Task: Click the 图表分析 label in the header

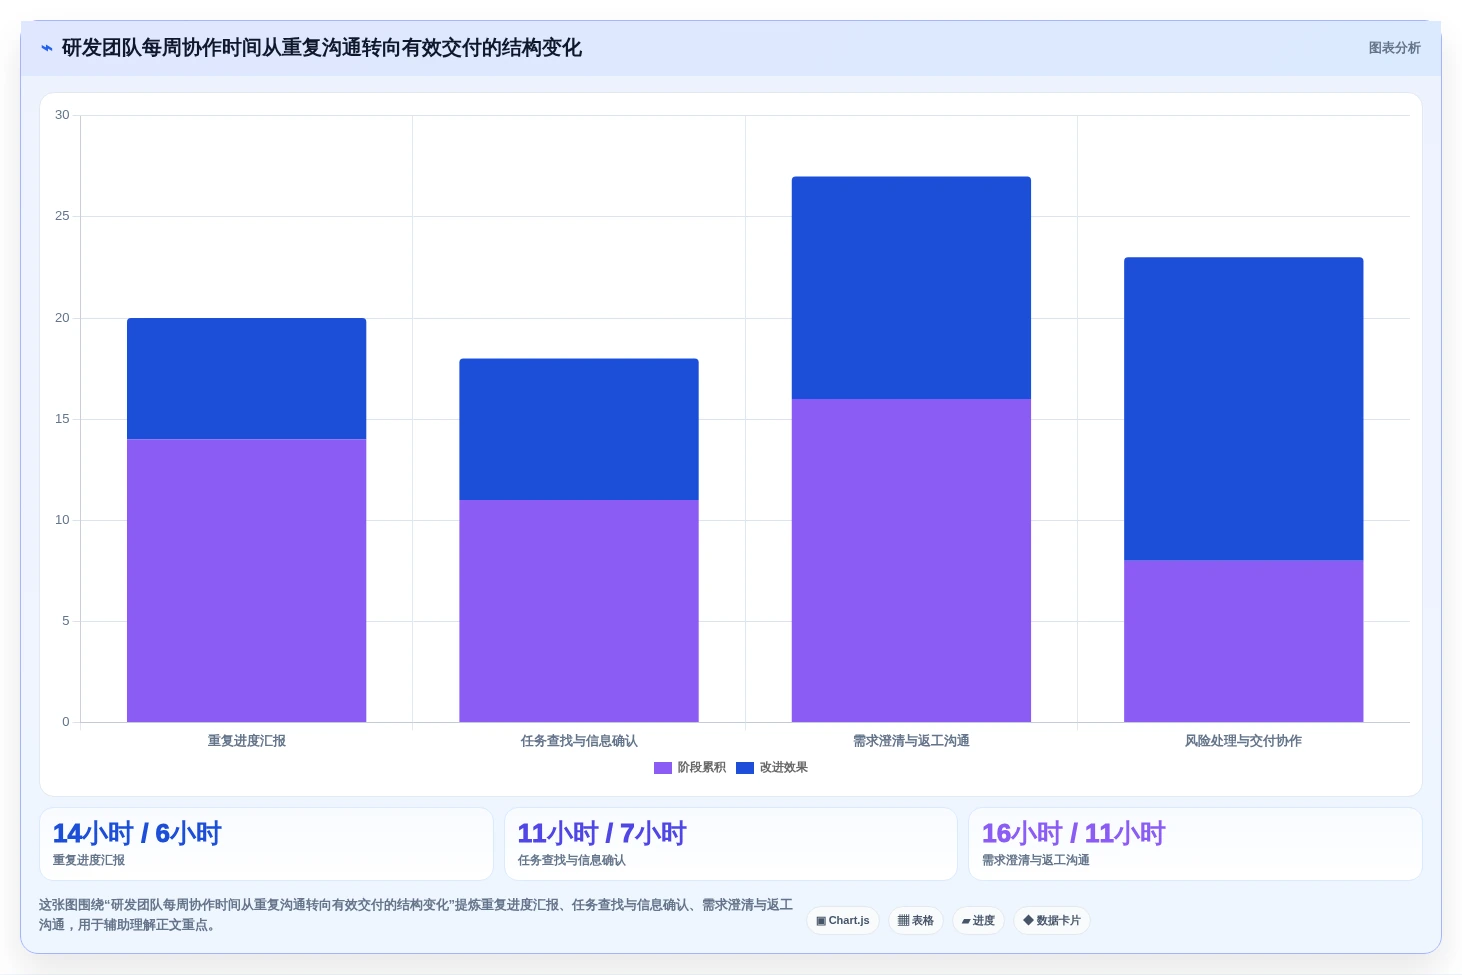Action: click(x=1394, y=48)
